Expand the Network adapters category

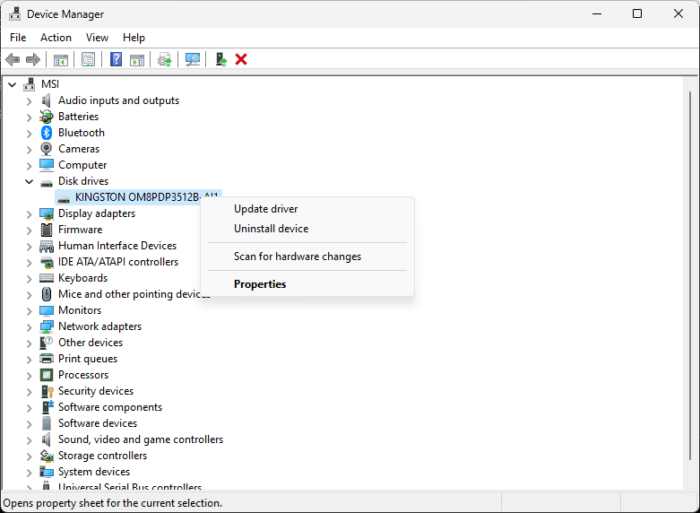pos(29,327)
